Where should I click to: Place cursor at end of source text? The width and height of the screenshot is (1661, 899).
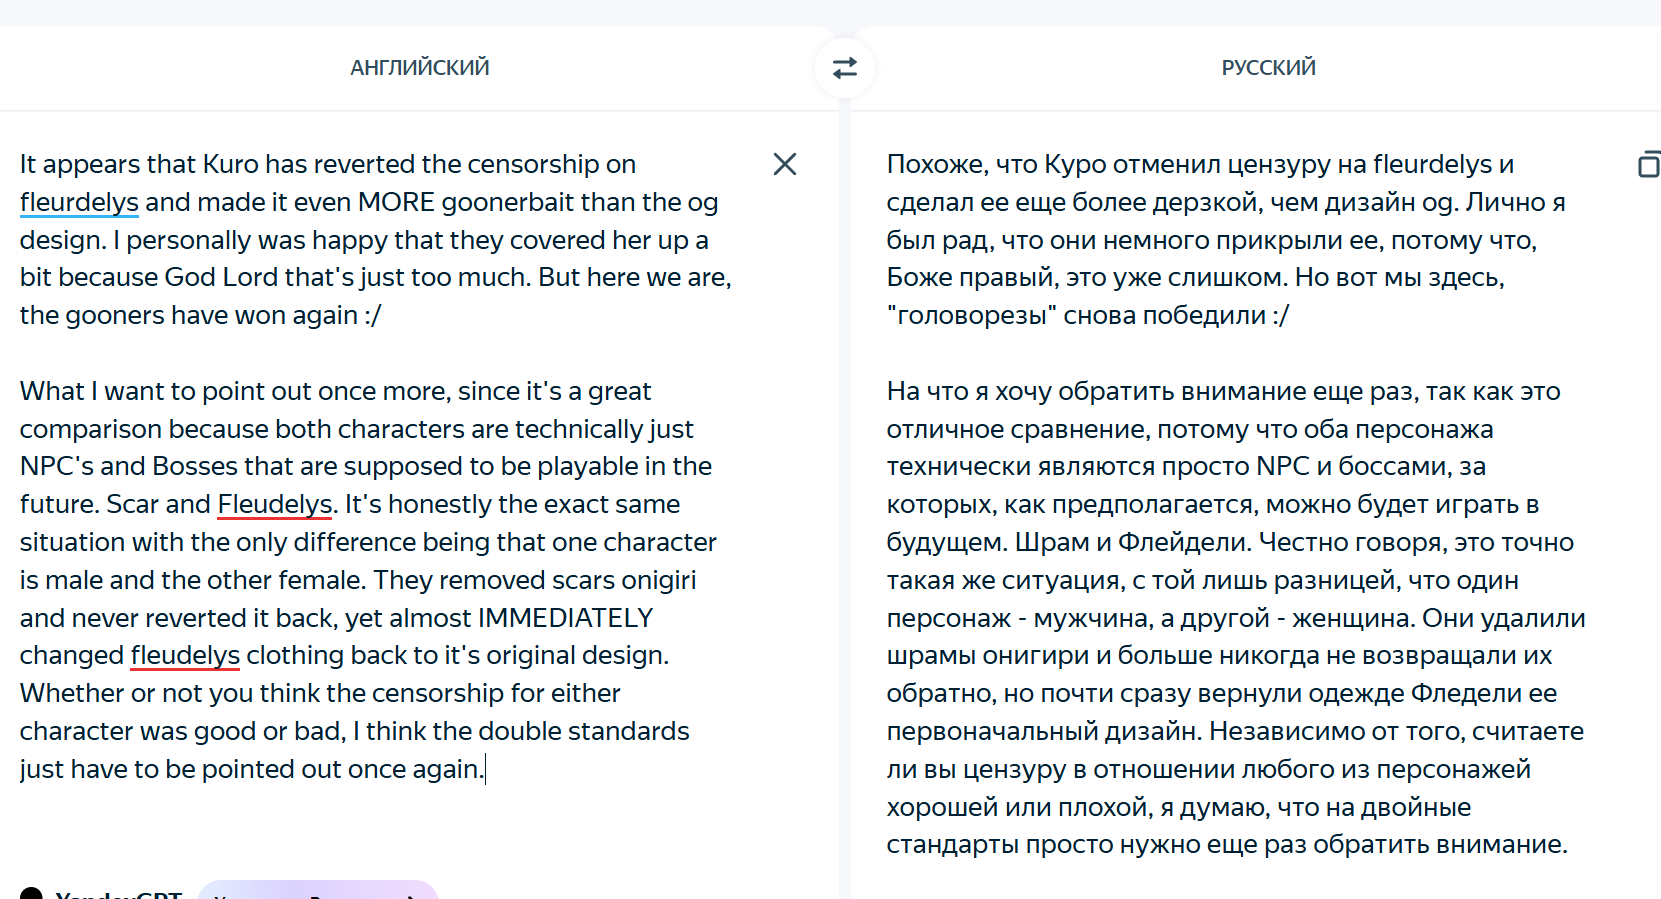pos(485,770)
